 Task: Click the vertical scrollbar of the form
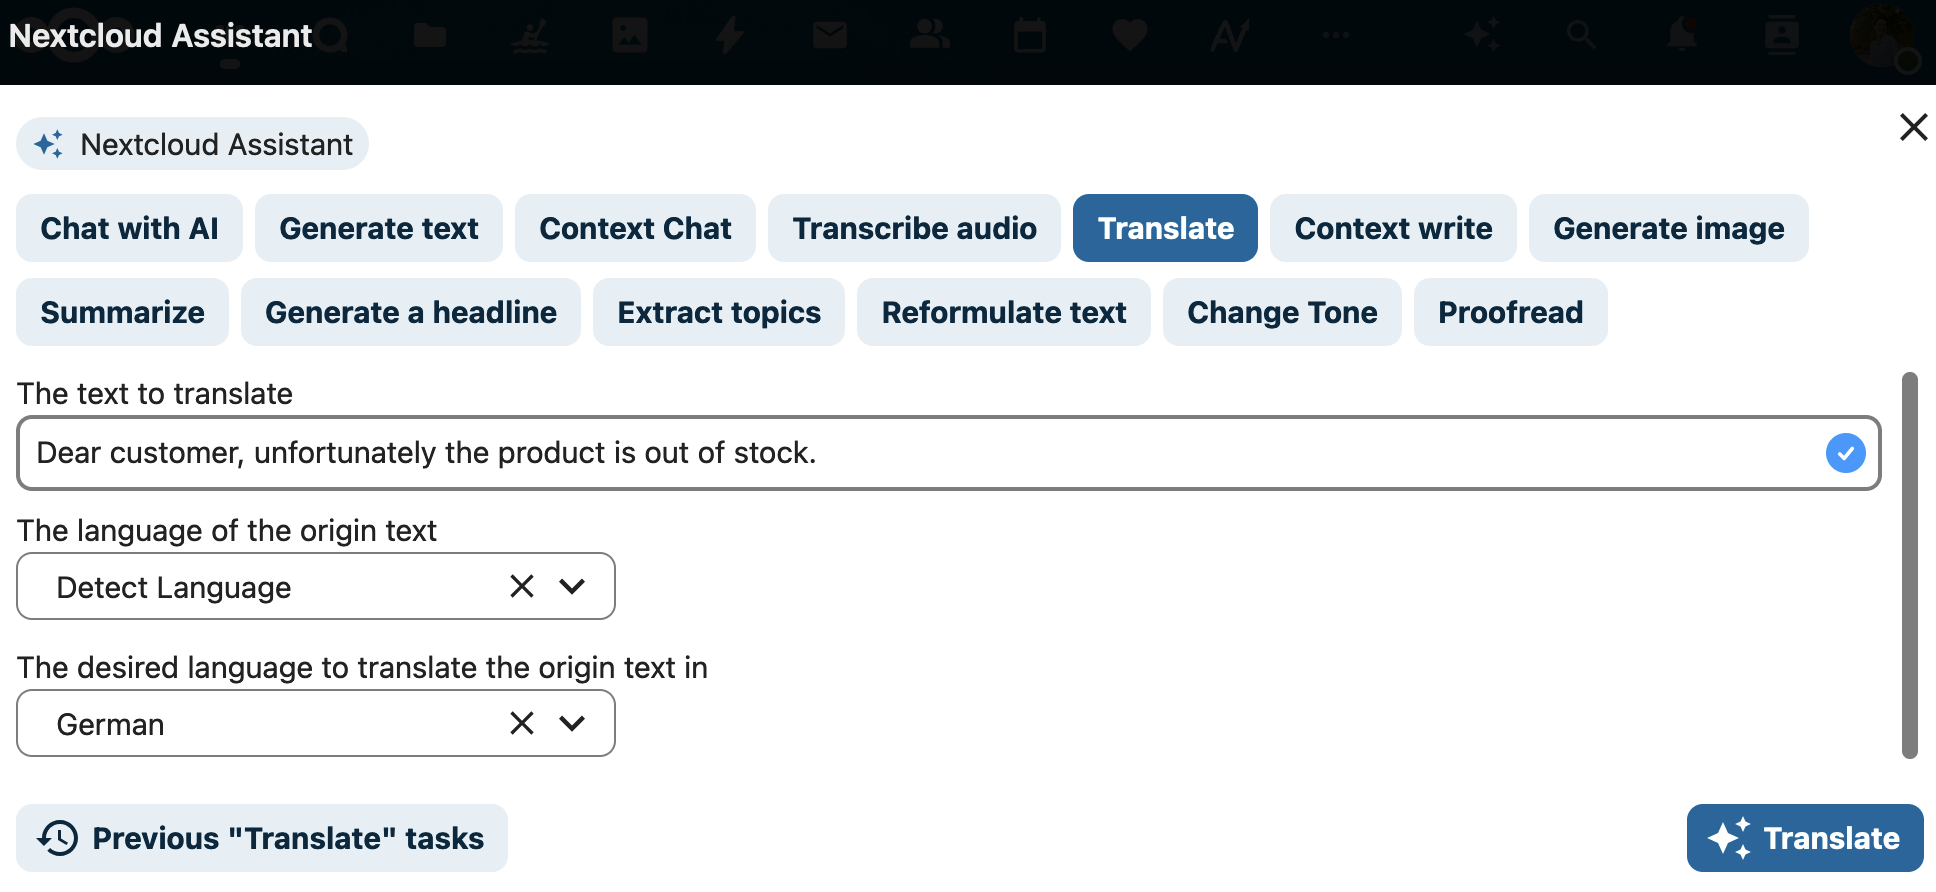point(1909,565)
